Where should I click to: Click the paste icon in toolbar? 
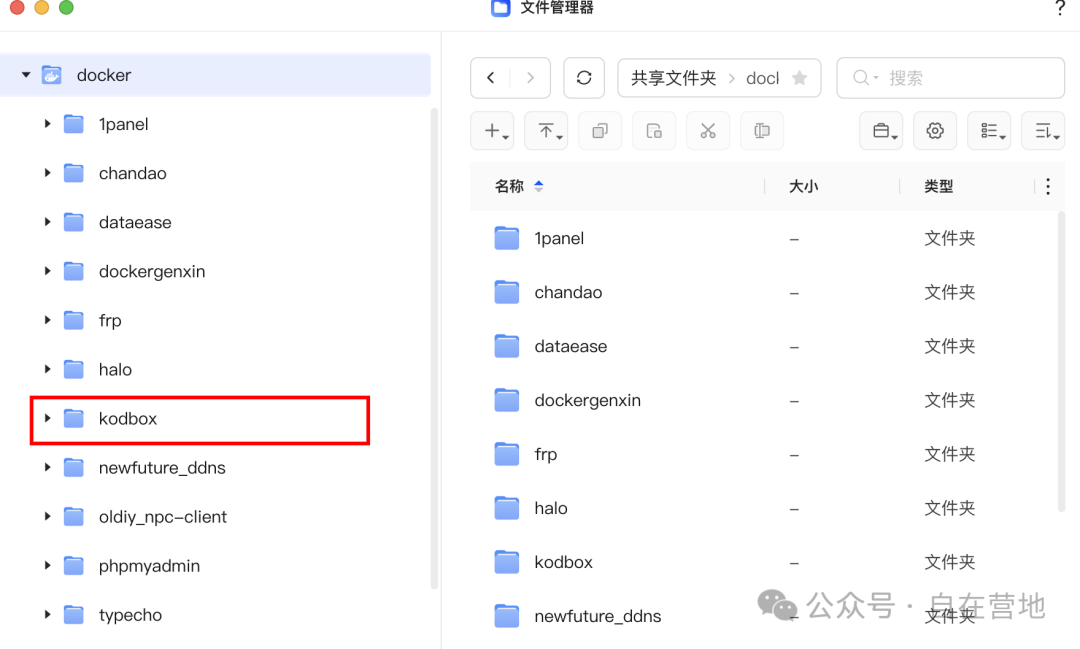pos(654,131)
